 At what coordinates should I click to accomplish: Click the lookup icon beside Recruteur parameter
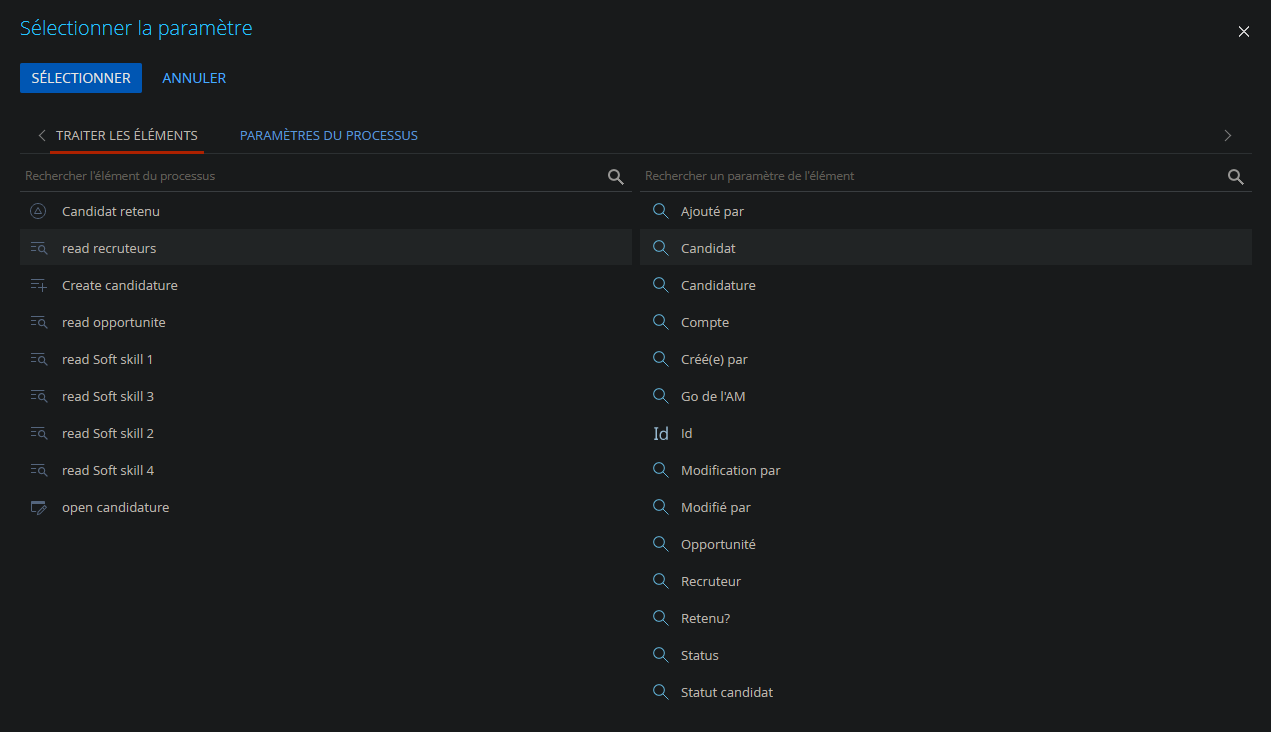click(660, 580)
